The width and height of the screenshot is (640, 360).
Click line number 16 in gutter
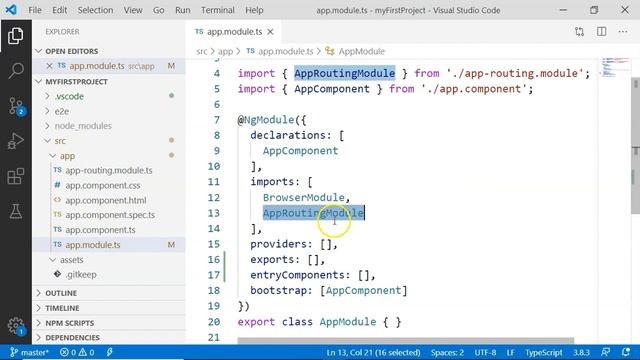coord(213,260)
